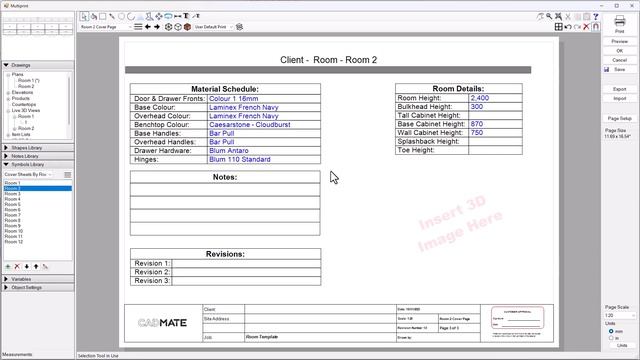Click the green add symbol icon
Viewport: 640px width, 360px height.
coord(8,267)
